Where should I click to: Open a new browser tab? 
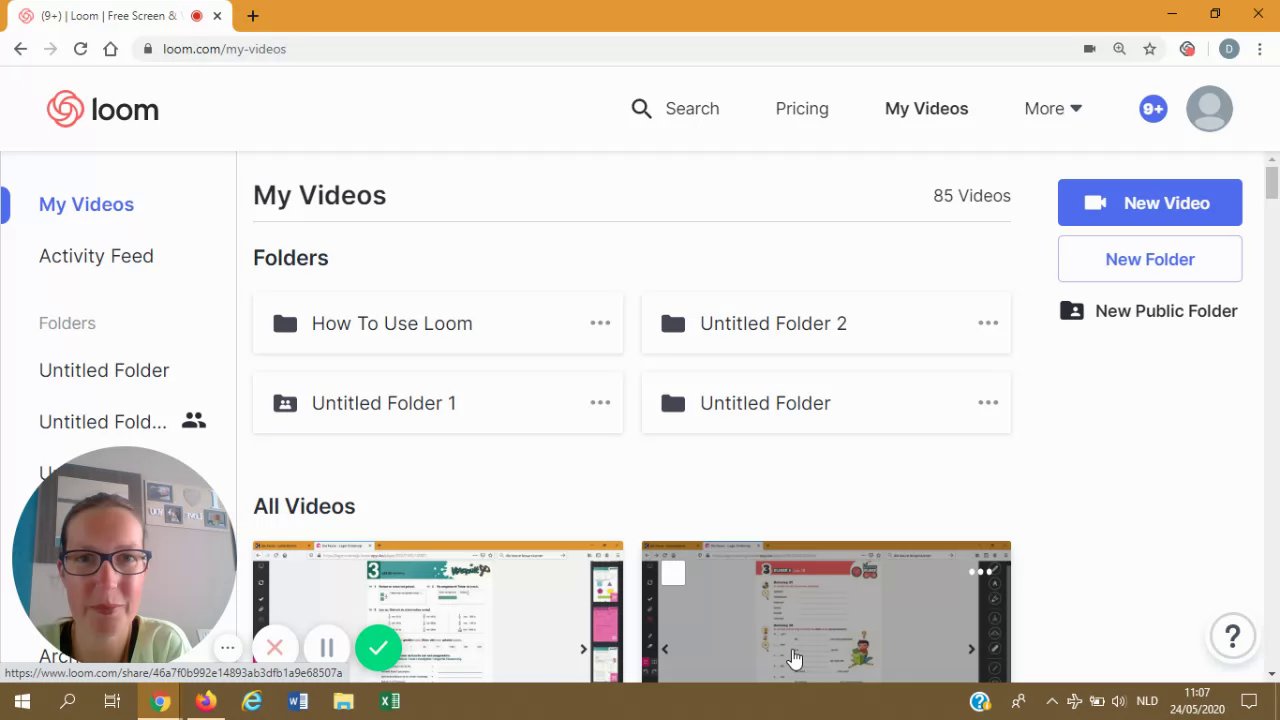click(x=253, y=16)
